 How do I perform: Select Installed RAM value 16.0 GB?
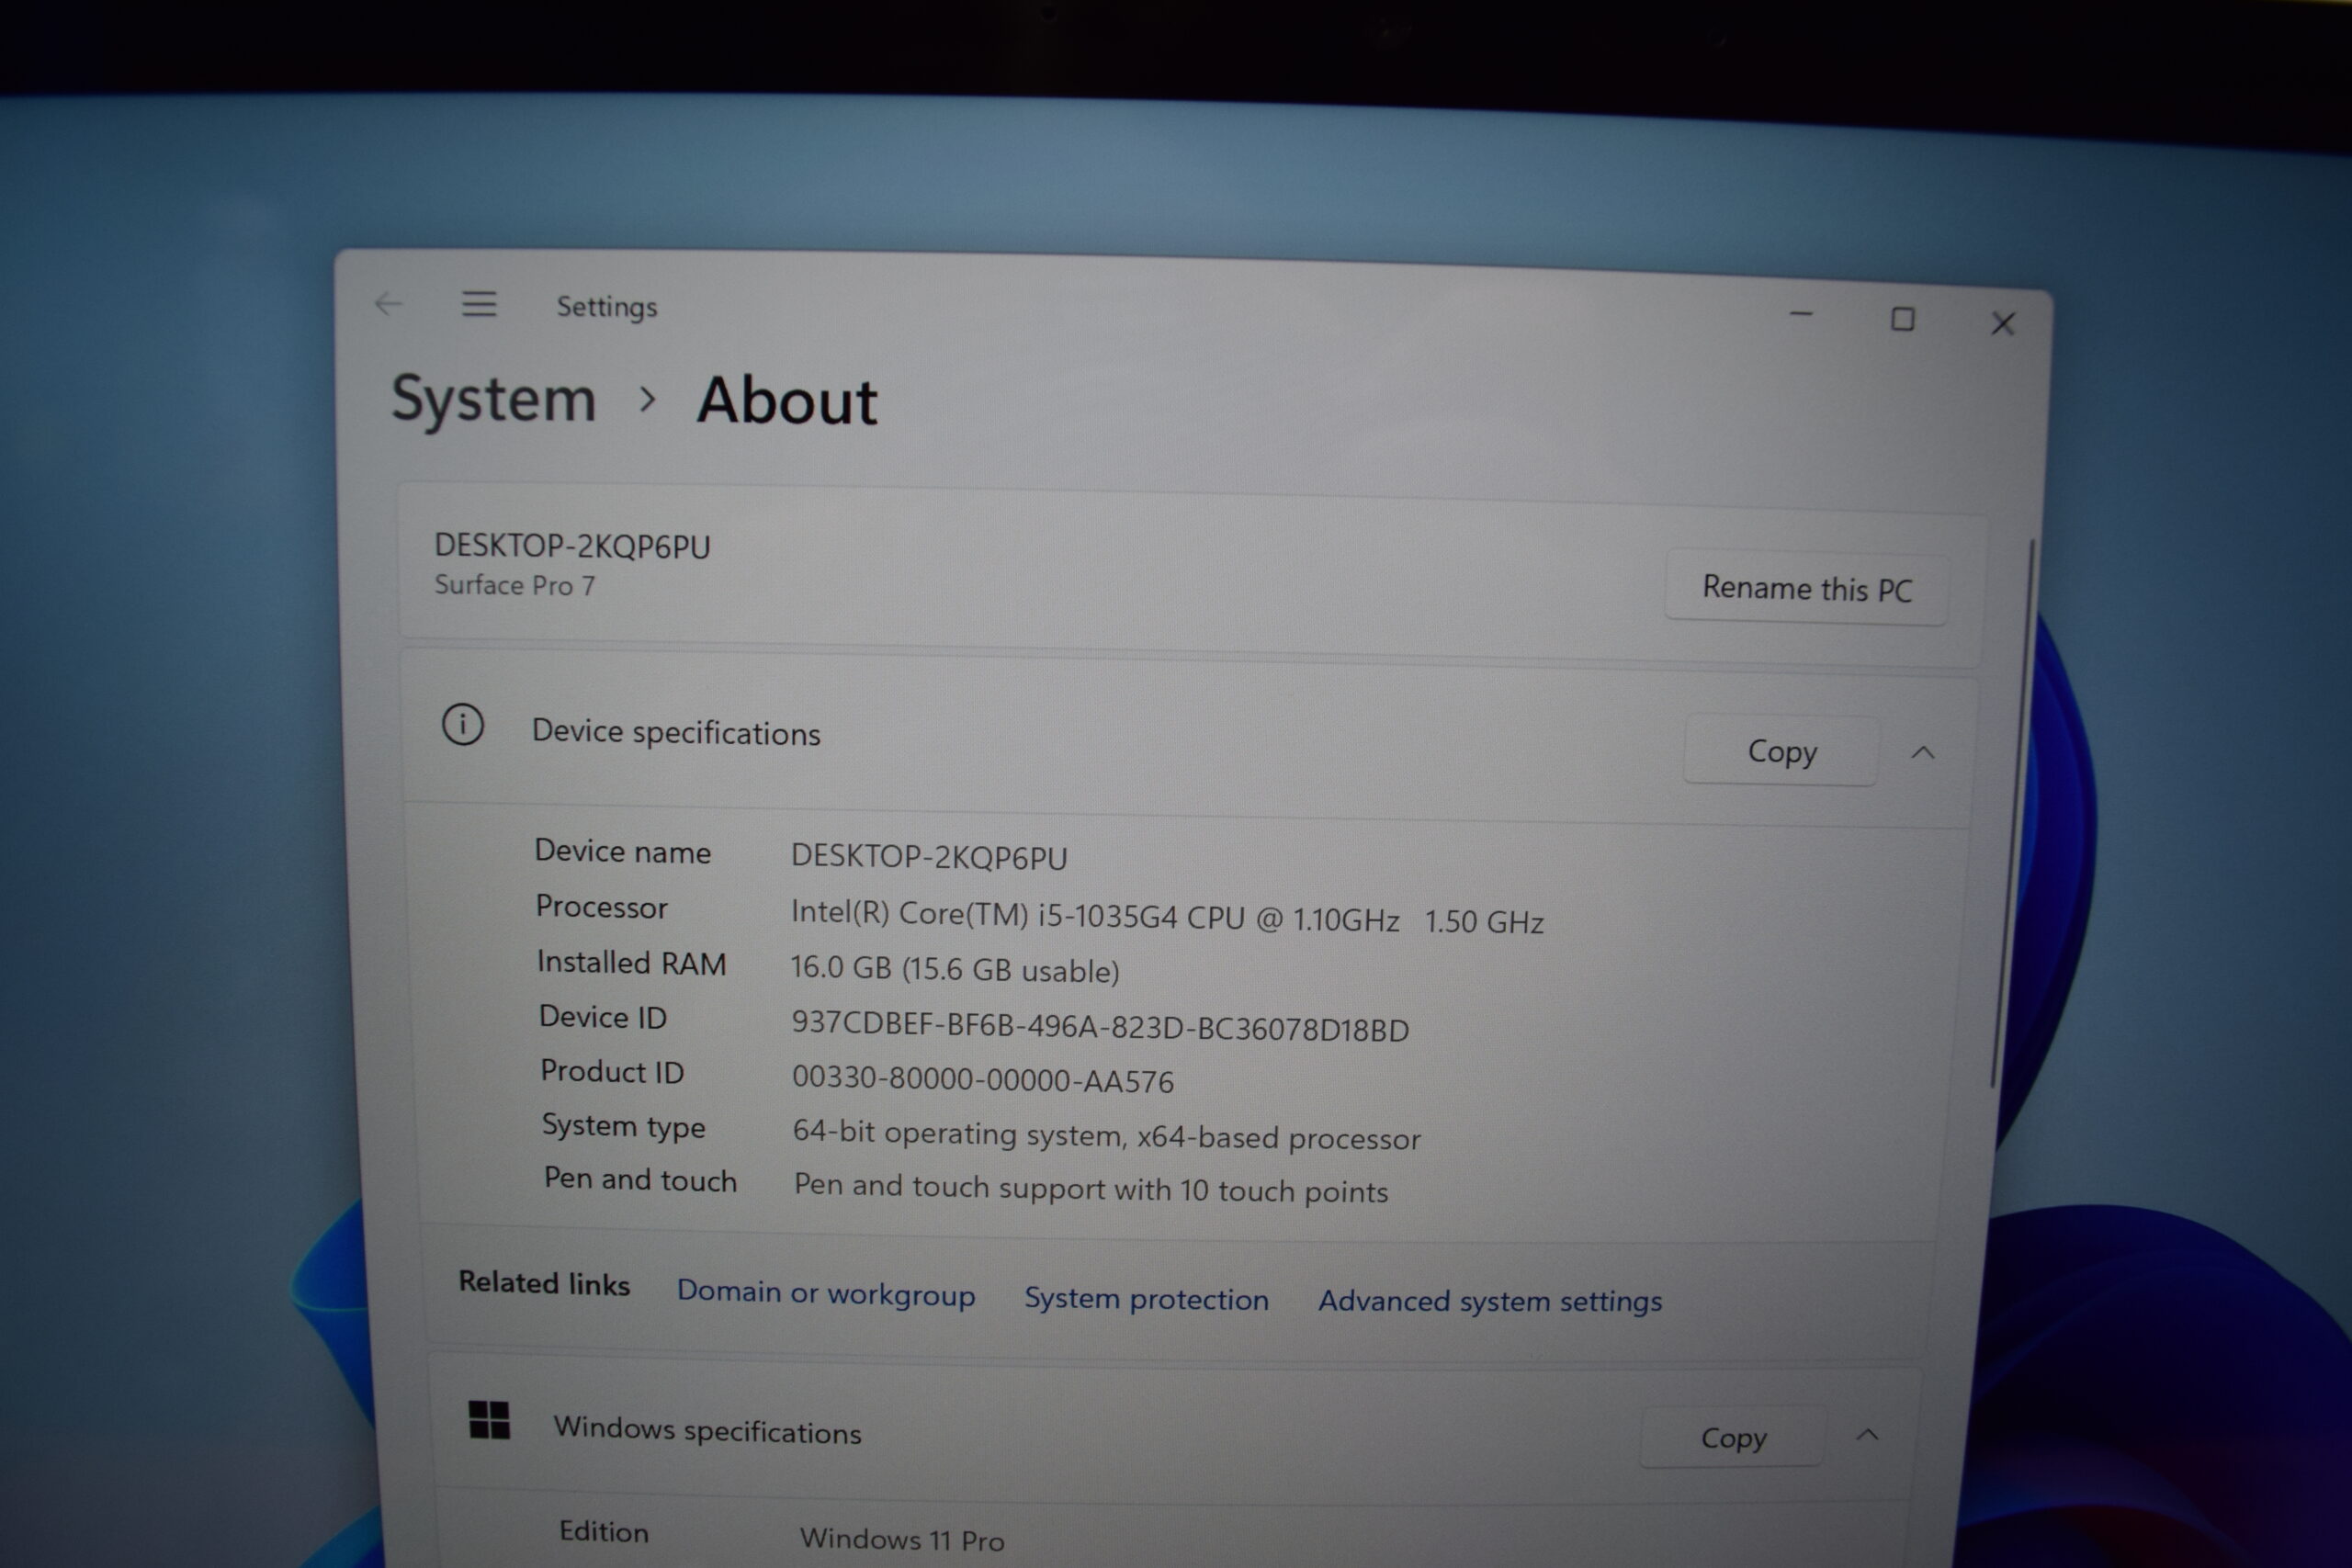click(955, 969)
